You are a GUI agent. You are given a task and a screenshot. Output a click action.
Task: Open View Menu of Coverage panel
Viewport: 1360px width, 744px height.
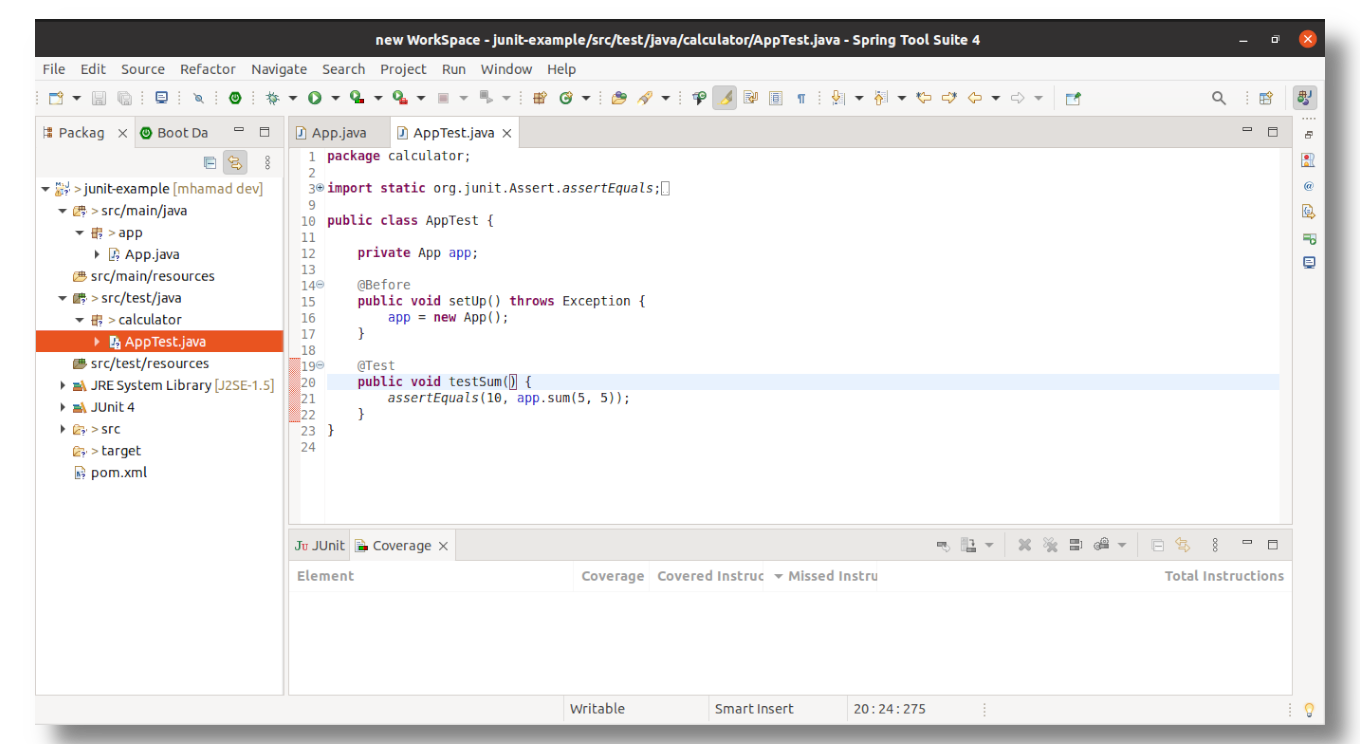tap(1215, 545)
